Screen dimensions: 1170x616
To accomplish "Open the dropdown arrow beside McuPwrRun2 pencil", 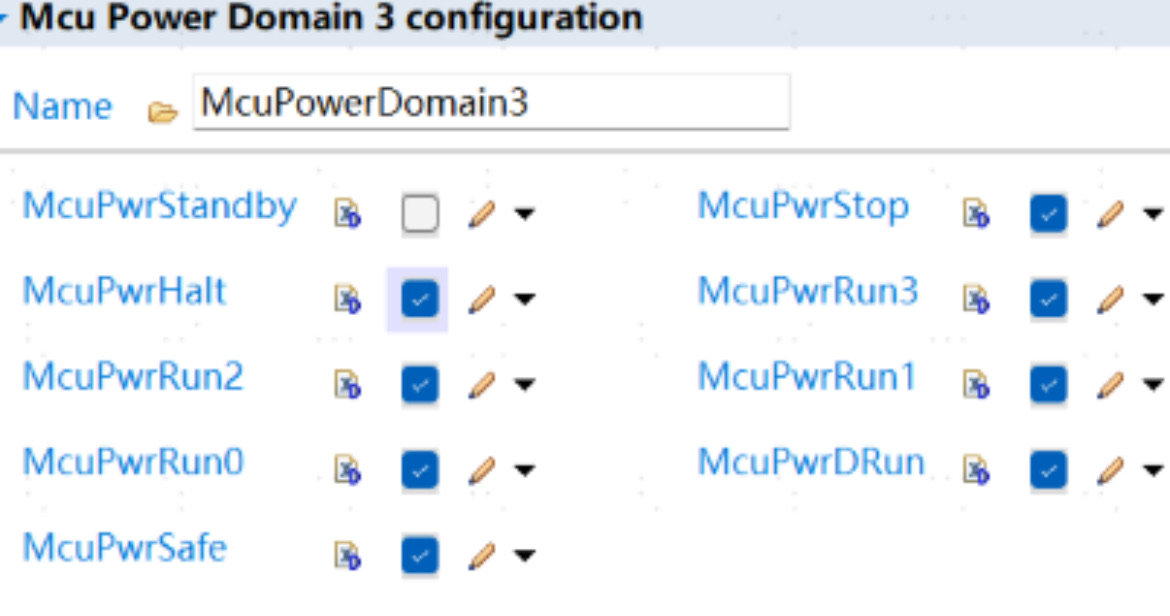I will point(525,386).
